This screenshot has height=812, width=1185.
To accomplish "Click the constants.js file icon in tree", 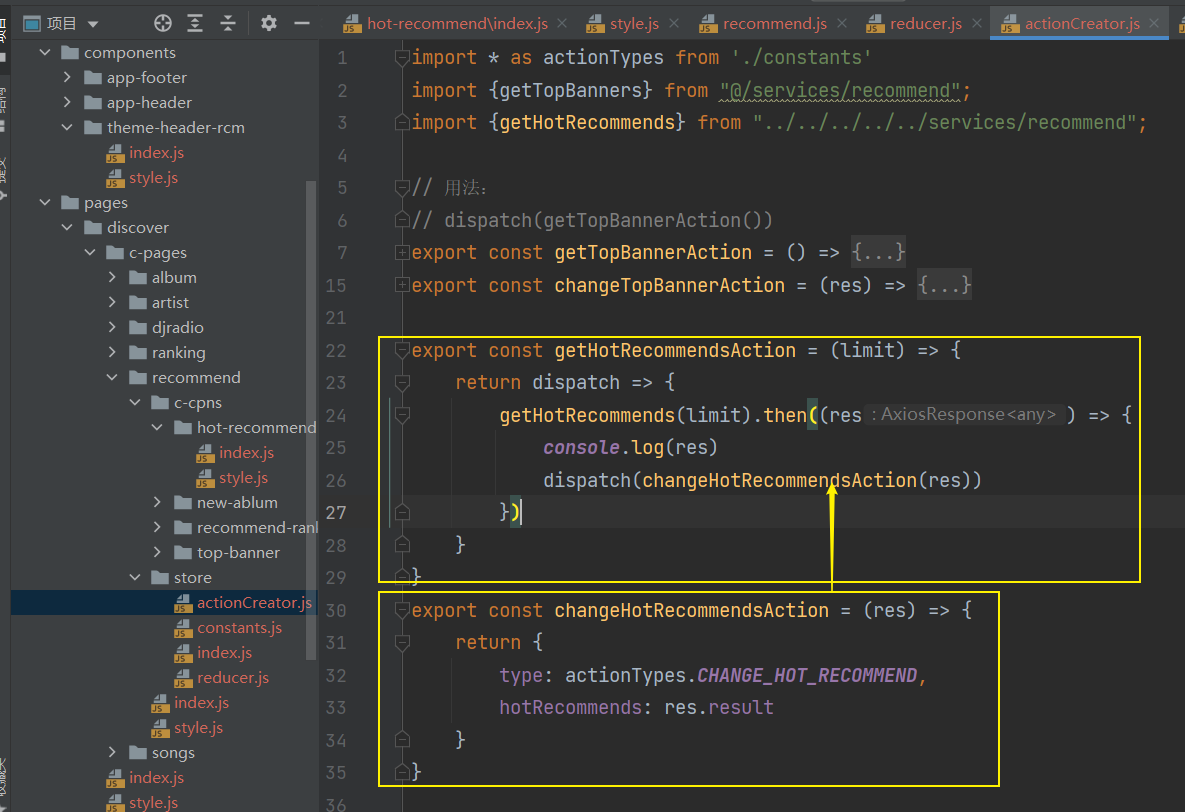I will [183, 628].
